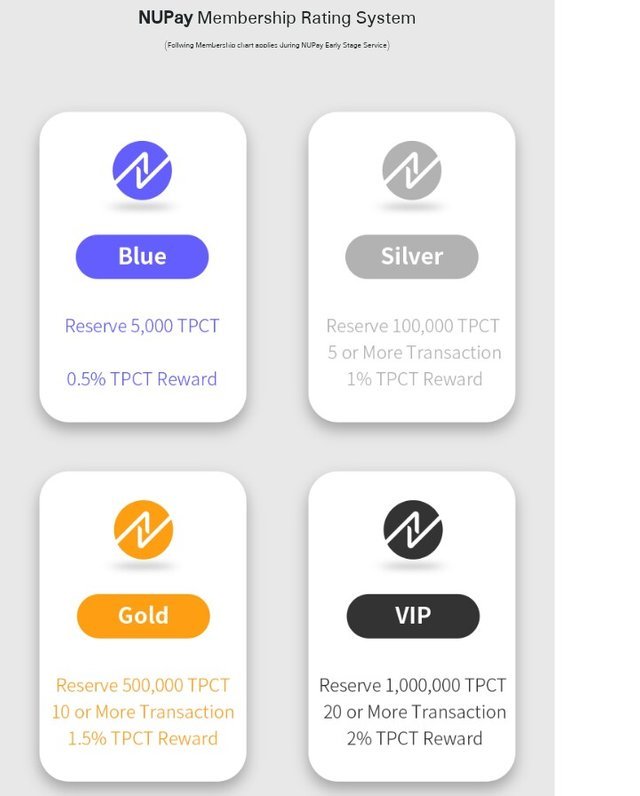The width and height of the screenshot is (640, 796).
Task: Click the Reserve 100,000 TPCT text
Action: [413, 326]
